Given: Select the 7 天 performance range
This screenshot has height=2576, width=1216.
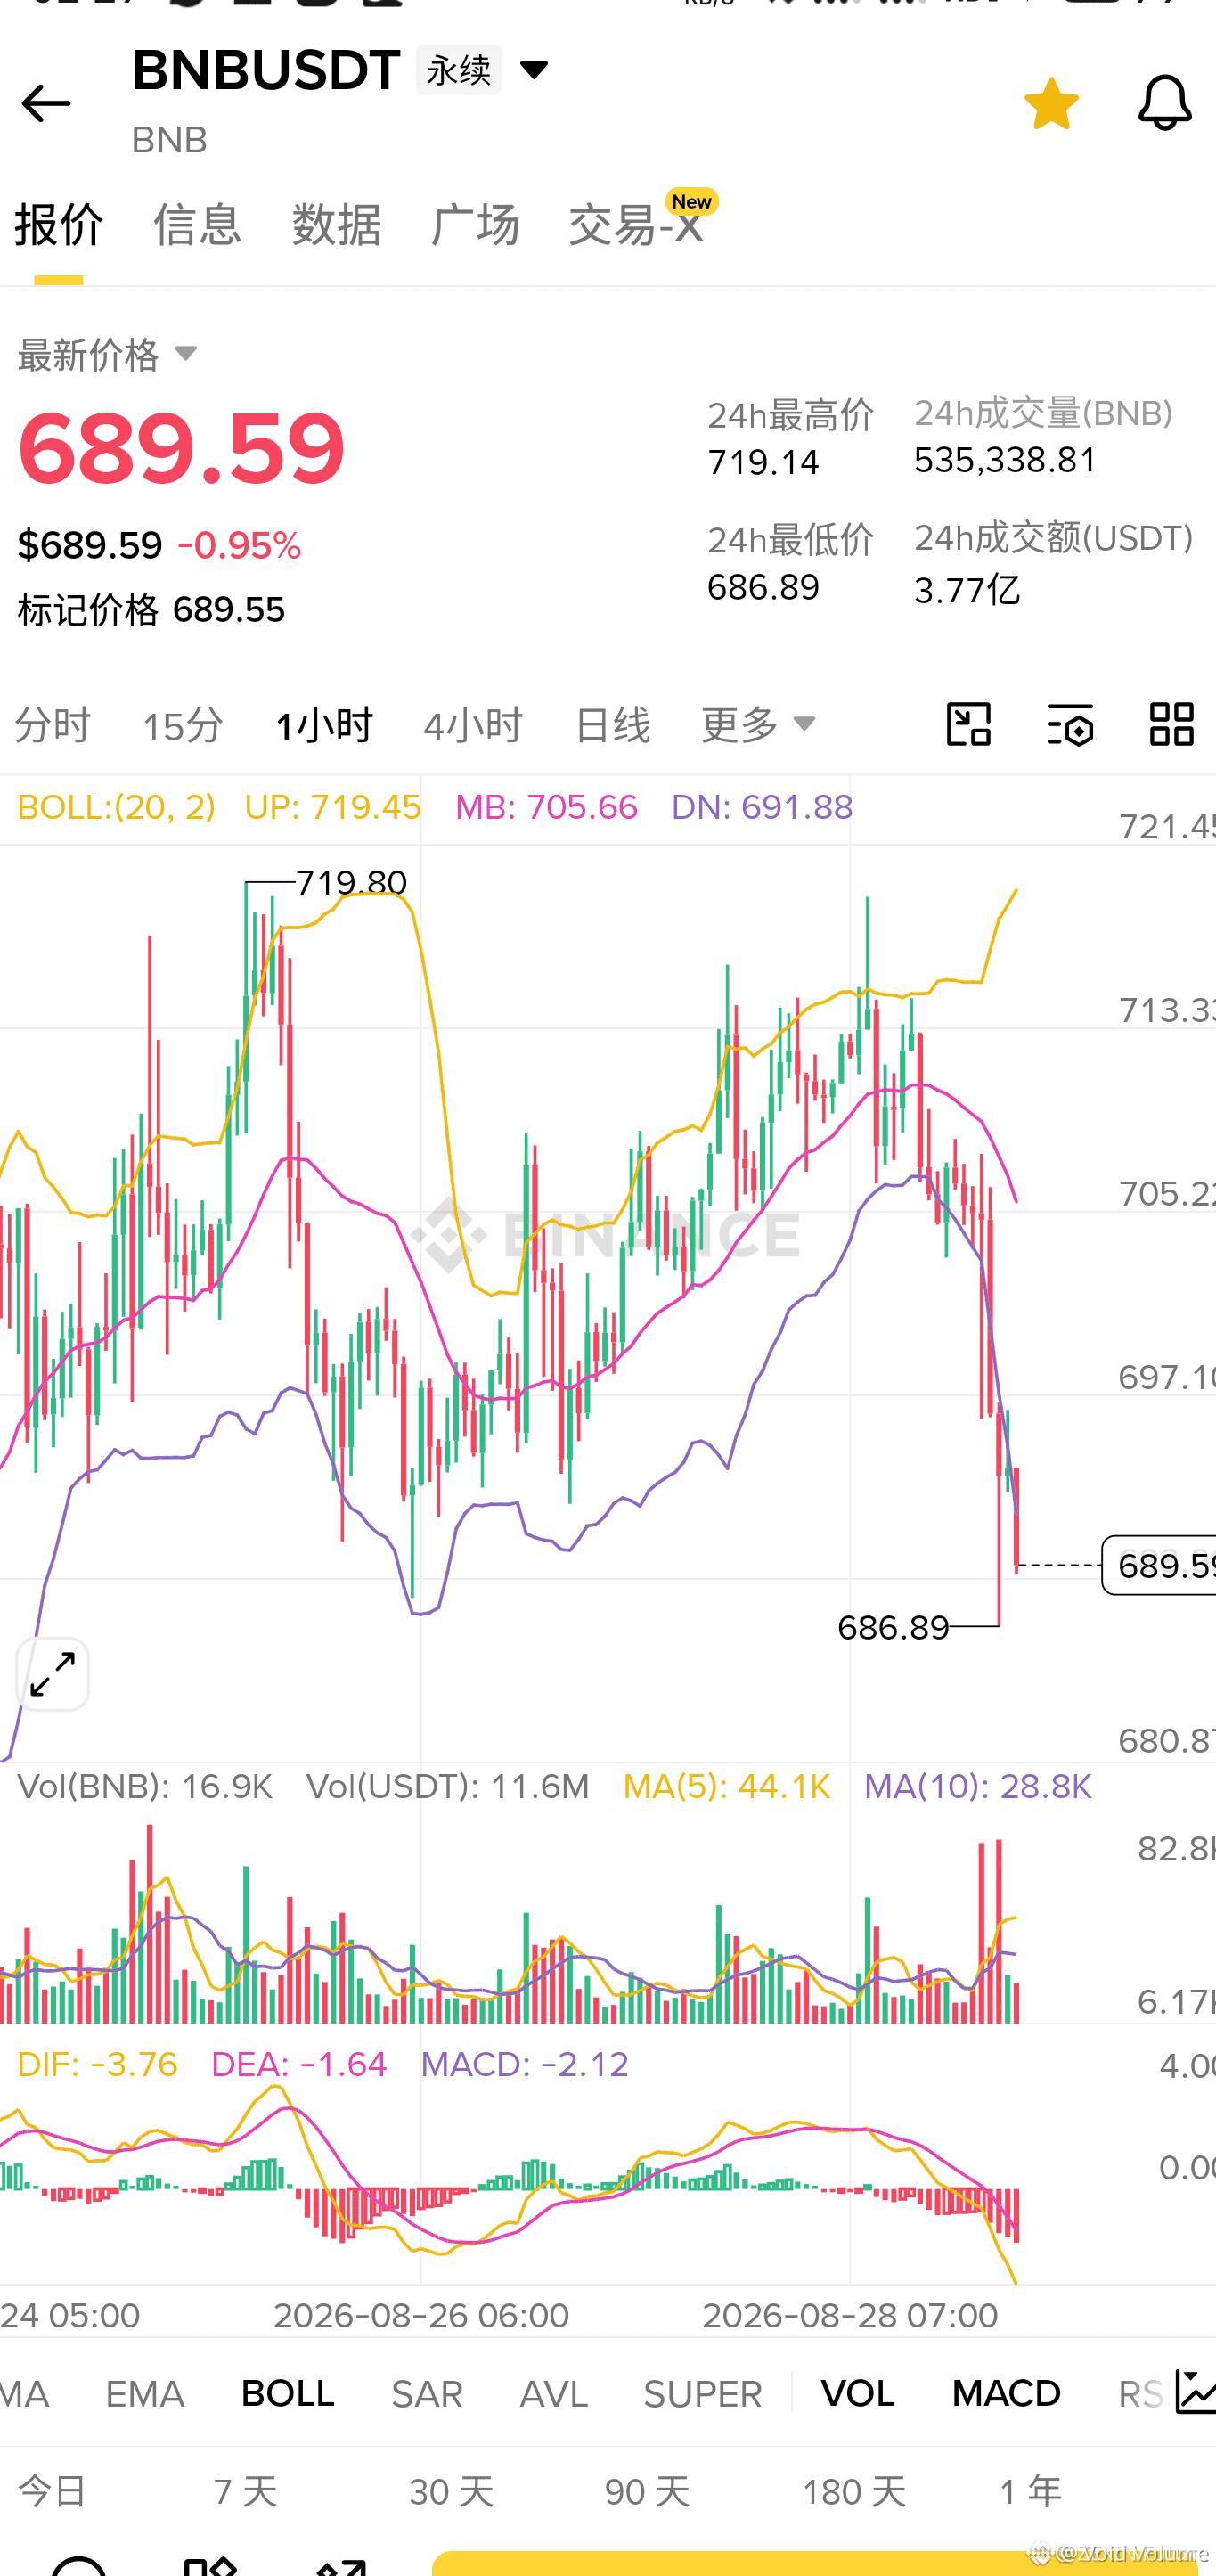Looking at the screenshot, I should (x=245, y=2491).
